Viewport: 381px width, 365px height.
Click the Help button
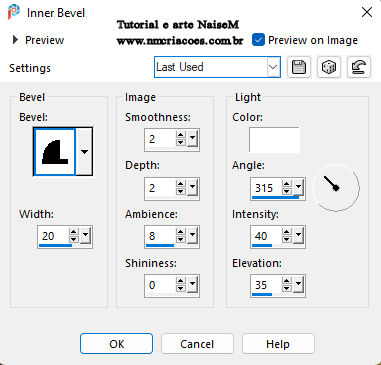[278, 344]
